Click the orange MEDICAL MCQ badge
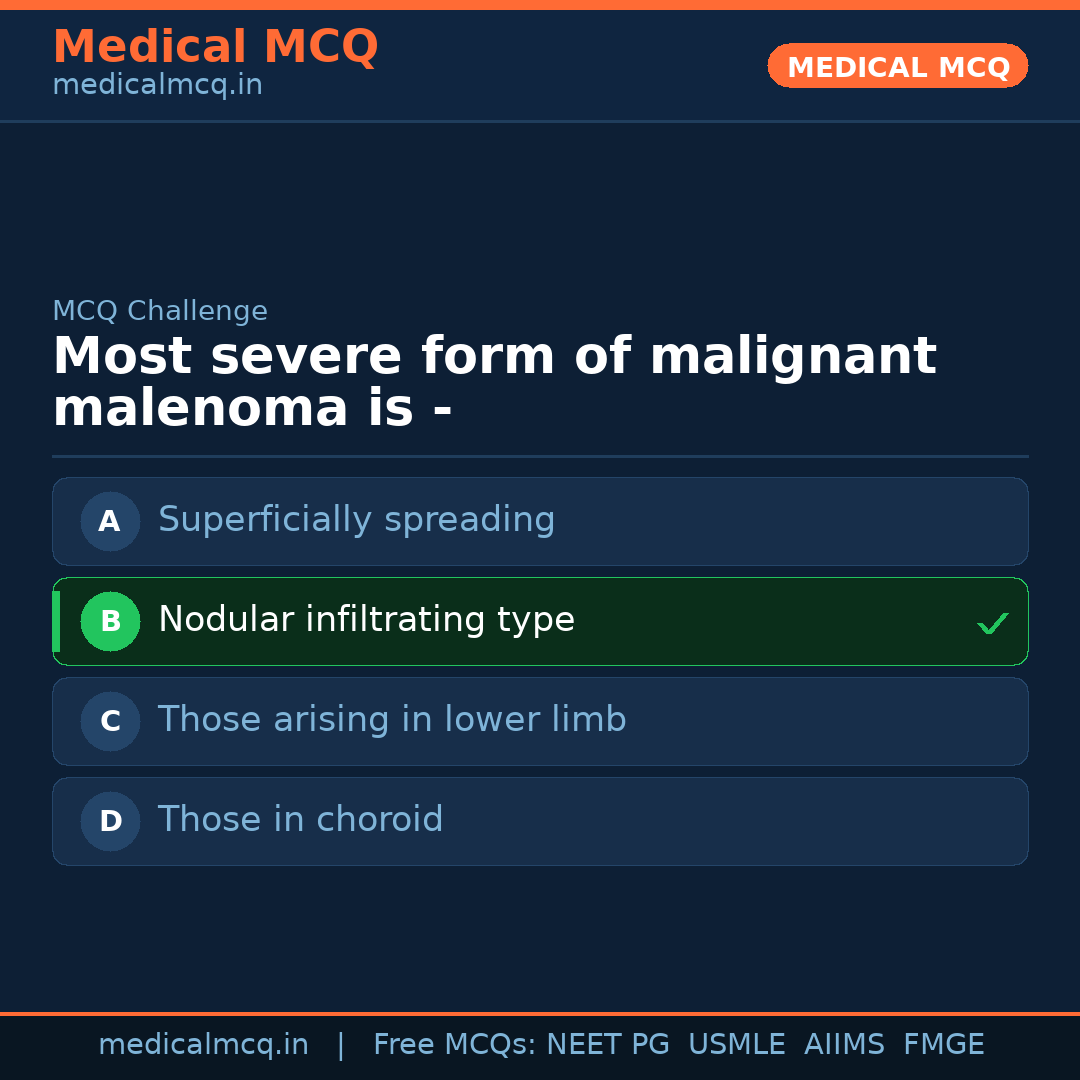1080x1080 pixels. tap(897, 66)
